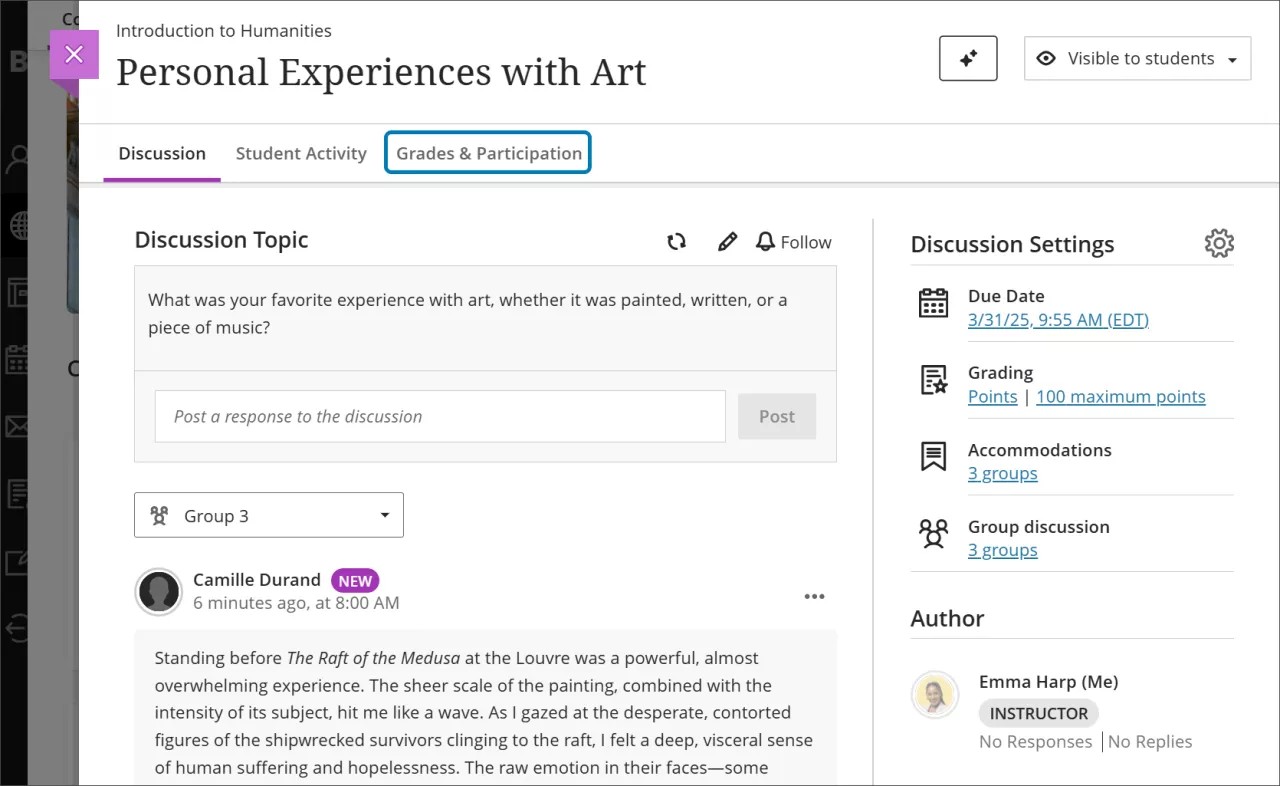Open the due date link 3/31/25
Screen dimensions: 1280x786
point(1057,320)
